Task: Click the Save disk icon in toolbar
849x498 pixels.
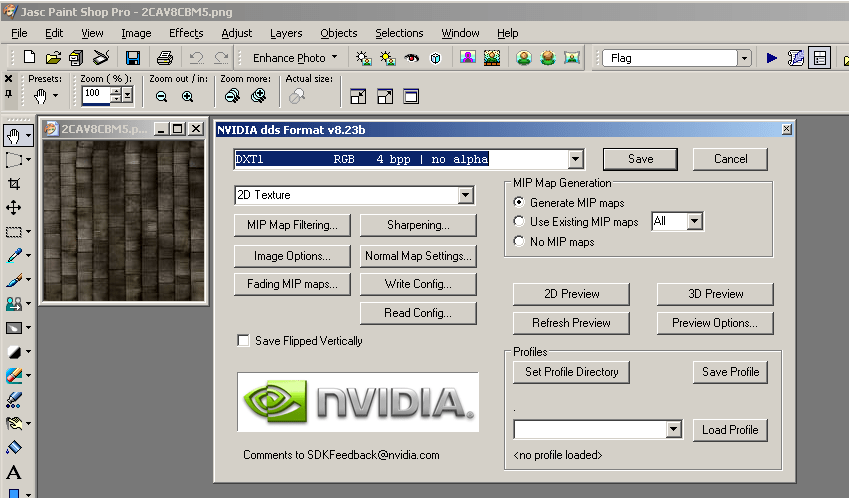Action: 133,58
